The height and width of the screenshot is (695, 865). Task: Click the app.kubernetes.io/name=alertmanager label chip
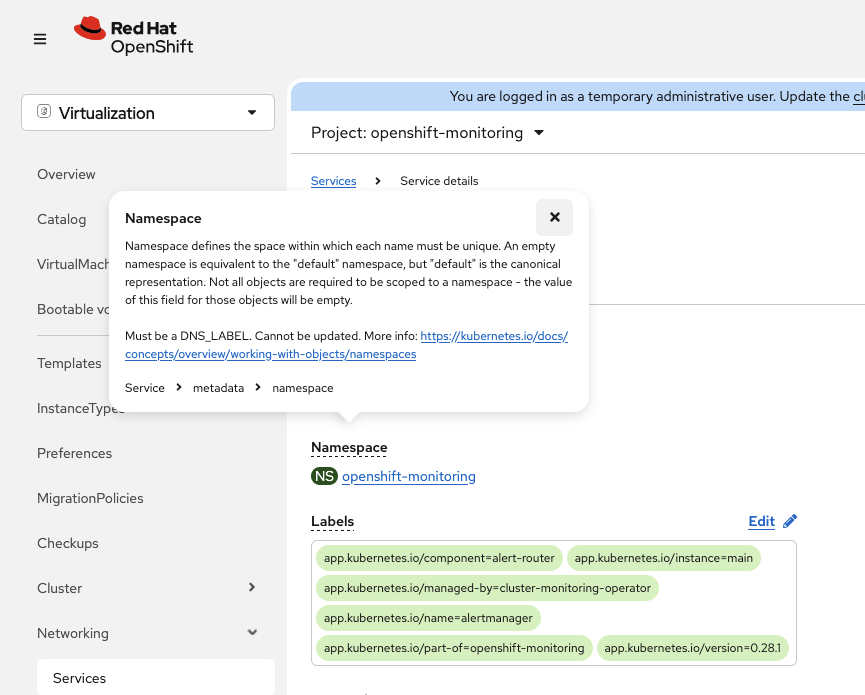pos(428,618)
